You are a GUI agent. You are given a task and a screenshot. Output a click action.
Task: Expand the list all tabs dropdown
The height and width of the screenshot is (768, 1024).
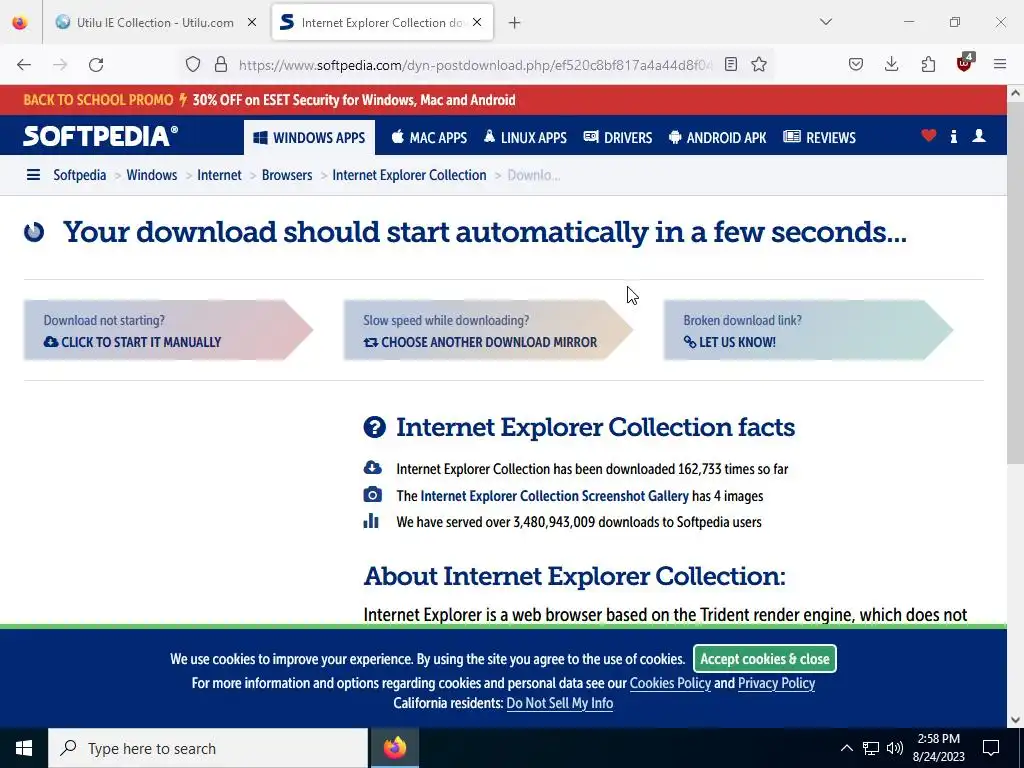point(826,22)
